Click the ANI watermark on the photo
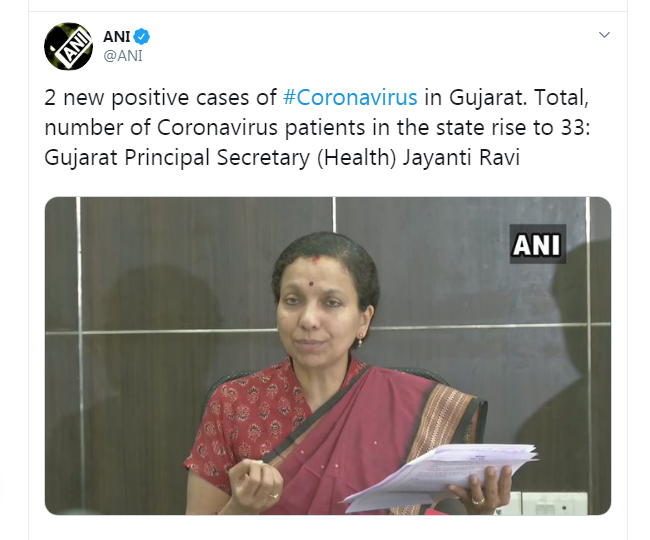The image size is (650, 540). coord(538,244)
